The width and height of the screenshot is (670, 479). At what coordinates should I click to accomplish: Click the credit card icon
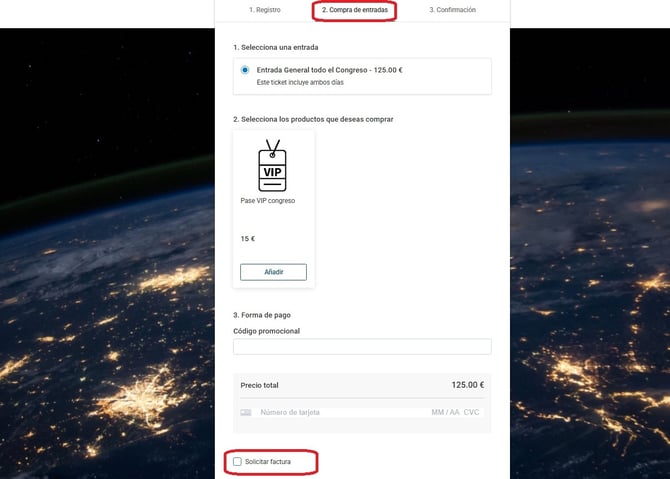pos(246,412)
